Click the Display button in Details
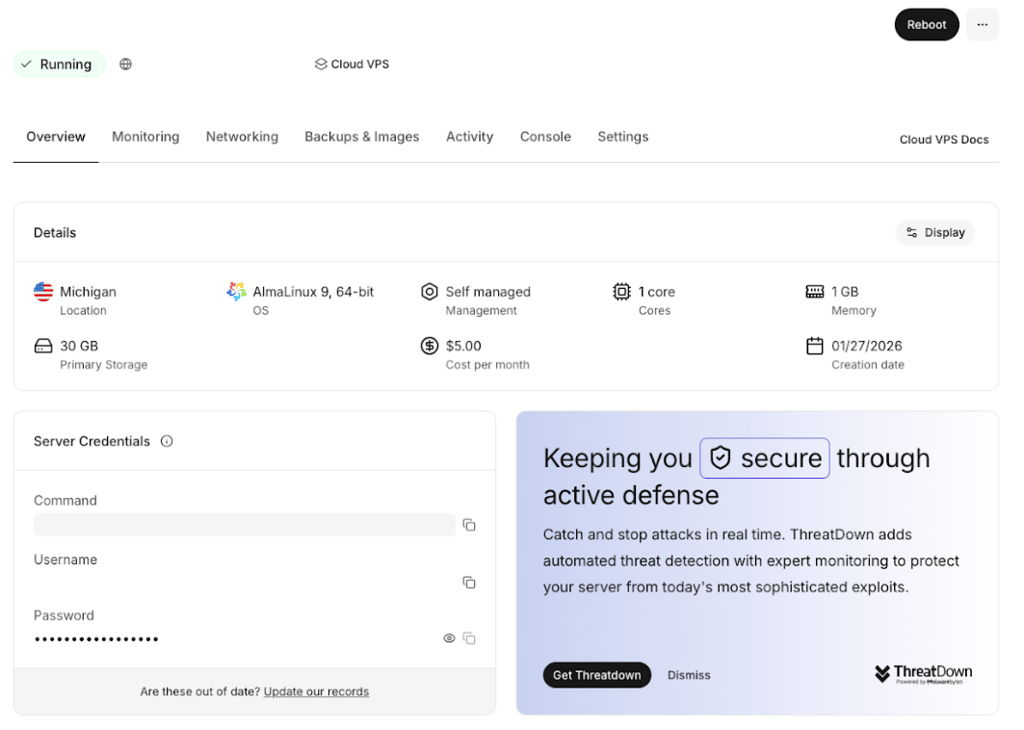1024x730 pixels. pos(935,232)
